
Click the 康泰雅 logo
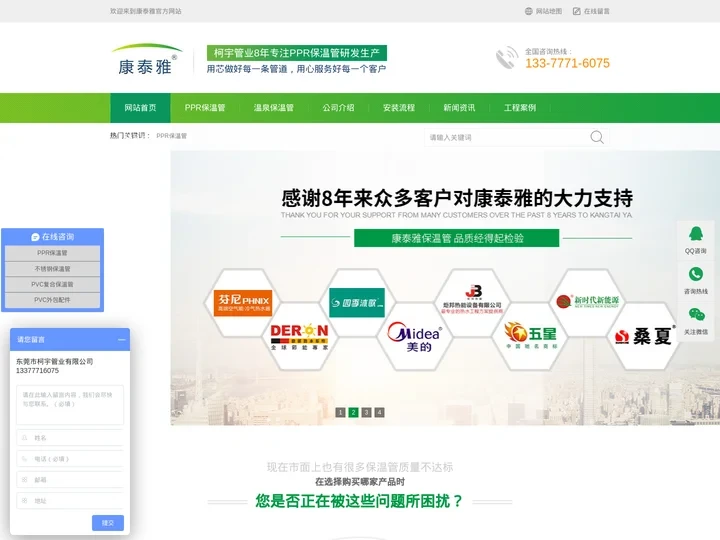point(146,60)
